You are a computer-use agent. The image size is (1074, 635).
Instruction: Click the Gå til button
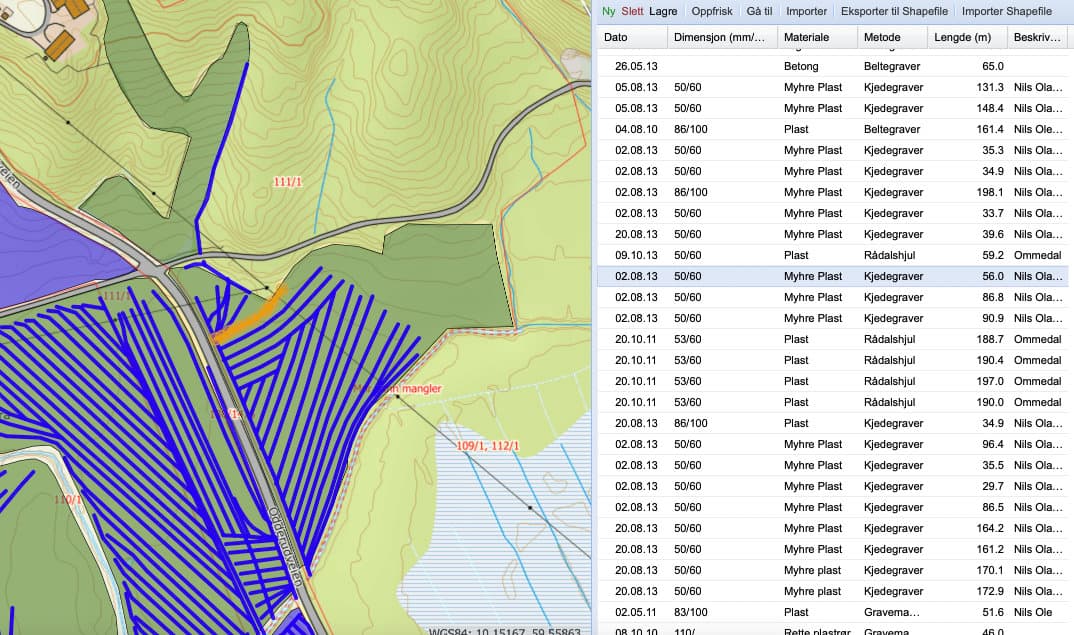(759, 11)
